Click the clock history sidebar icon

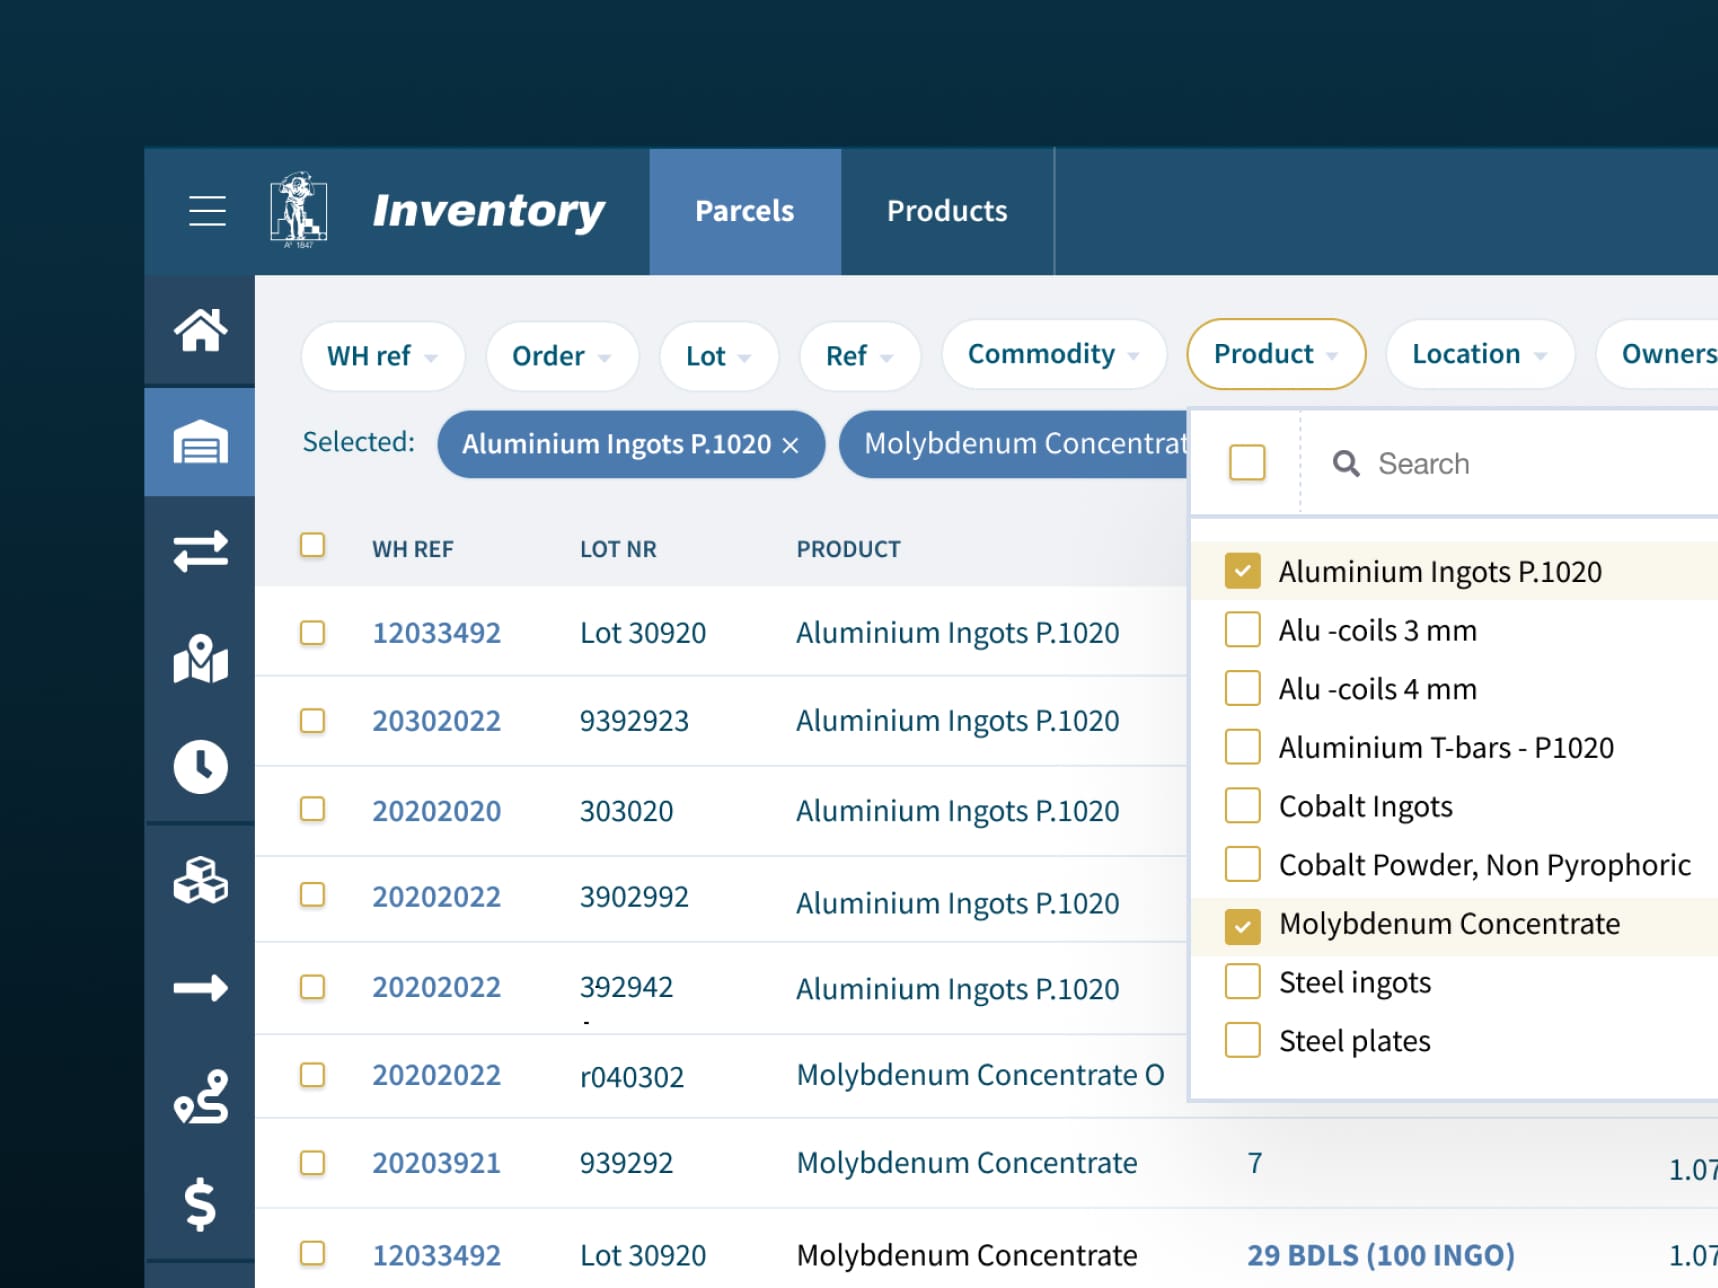click(200, 767)
